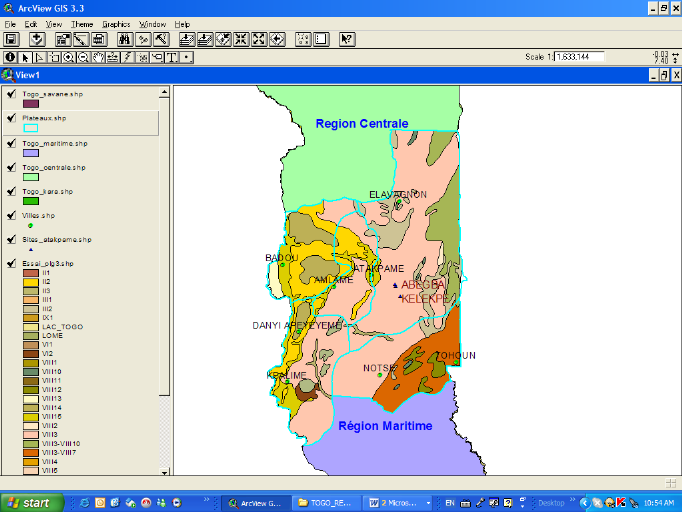Click the Save Project toolbar icon
This screenshot has width=682, height=512.
[12, 39]
